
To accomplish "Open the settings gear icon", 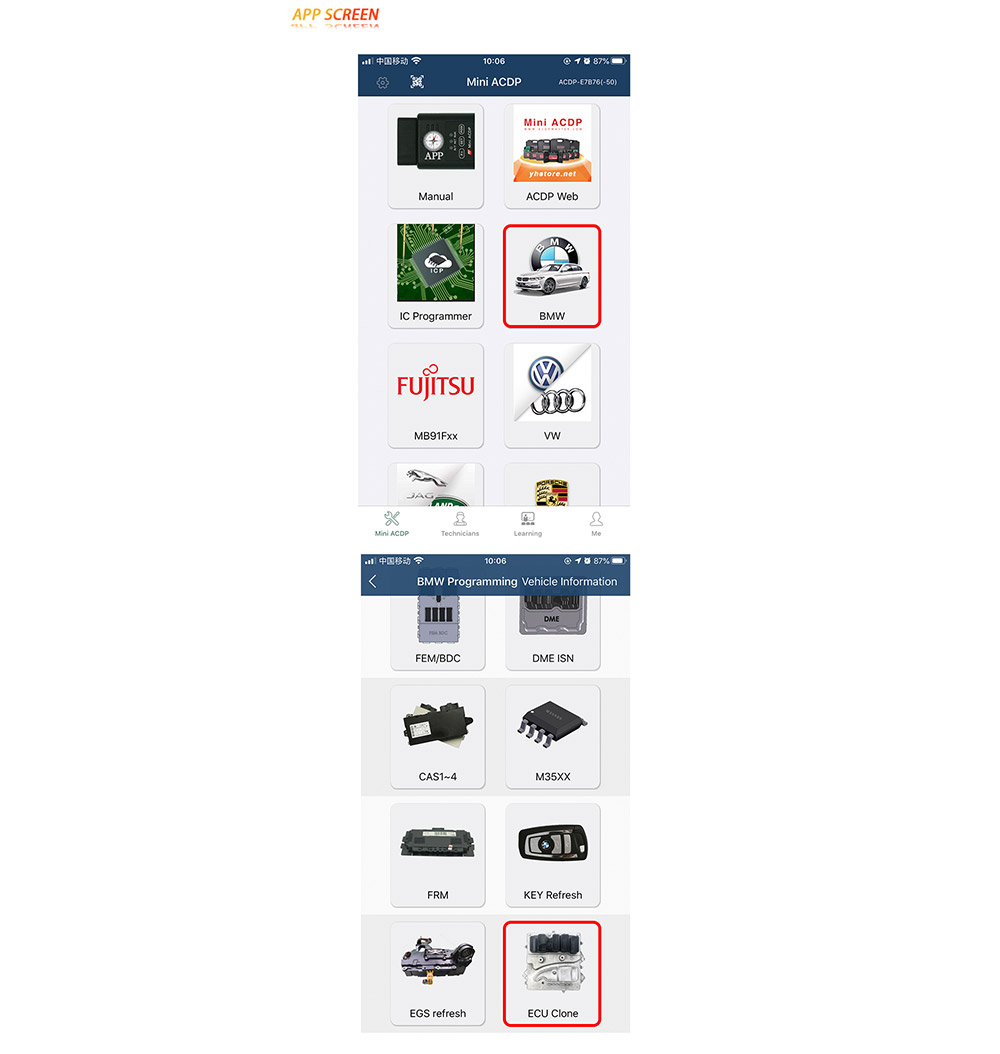I will (x=382, y=82).
